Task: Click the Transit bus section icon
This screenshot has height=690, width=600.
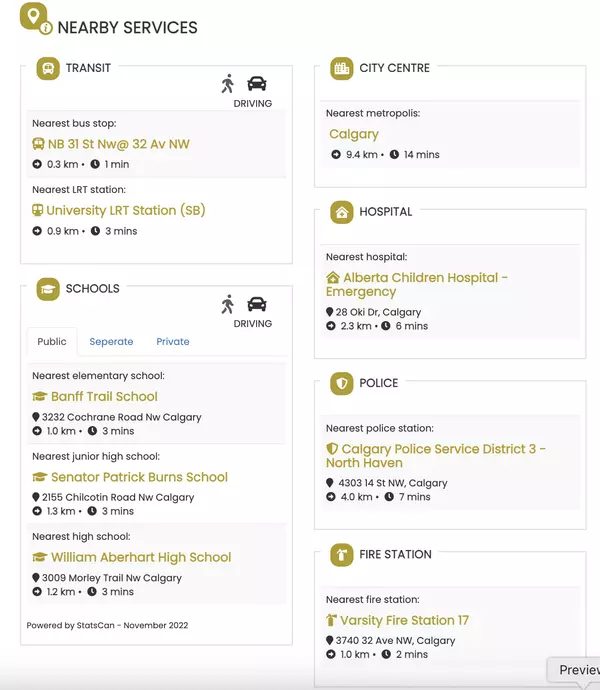Action: tap(48, 69)
